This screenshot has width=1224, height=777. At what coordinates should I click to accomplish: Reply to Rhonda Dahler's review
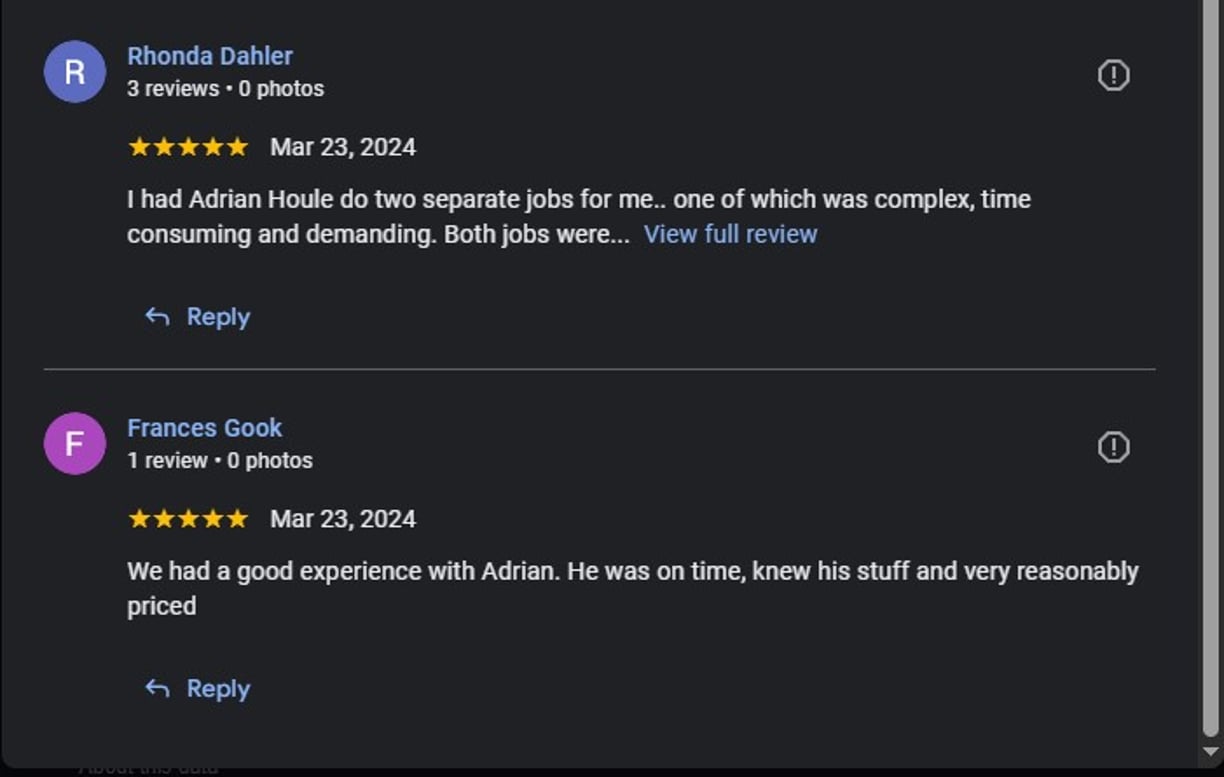click(x=198, y=317)
